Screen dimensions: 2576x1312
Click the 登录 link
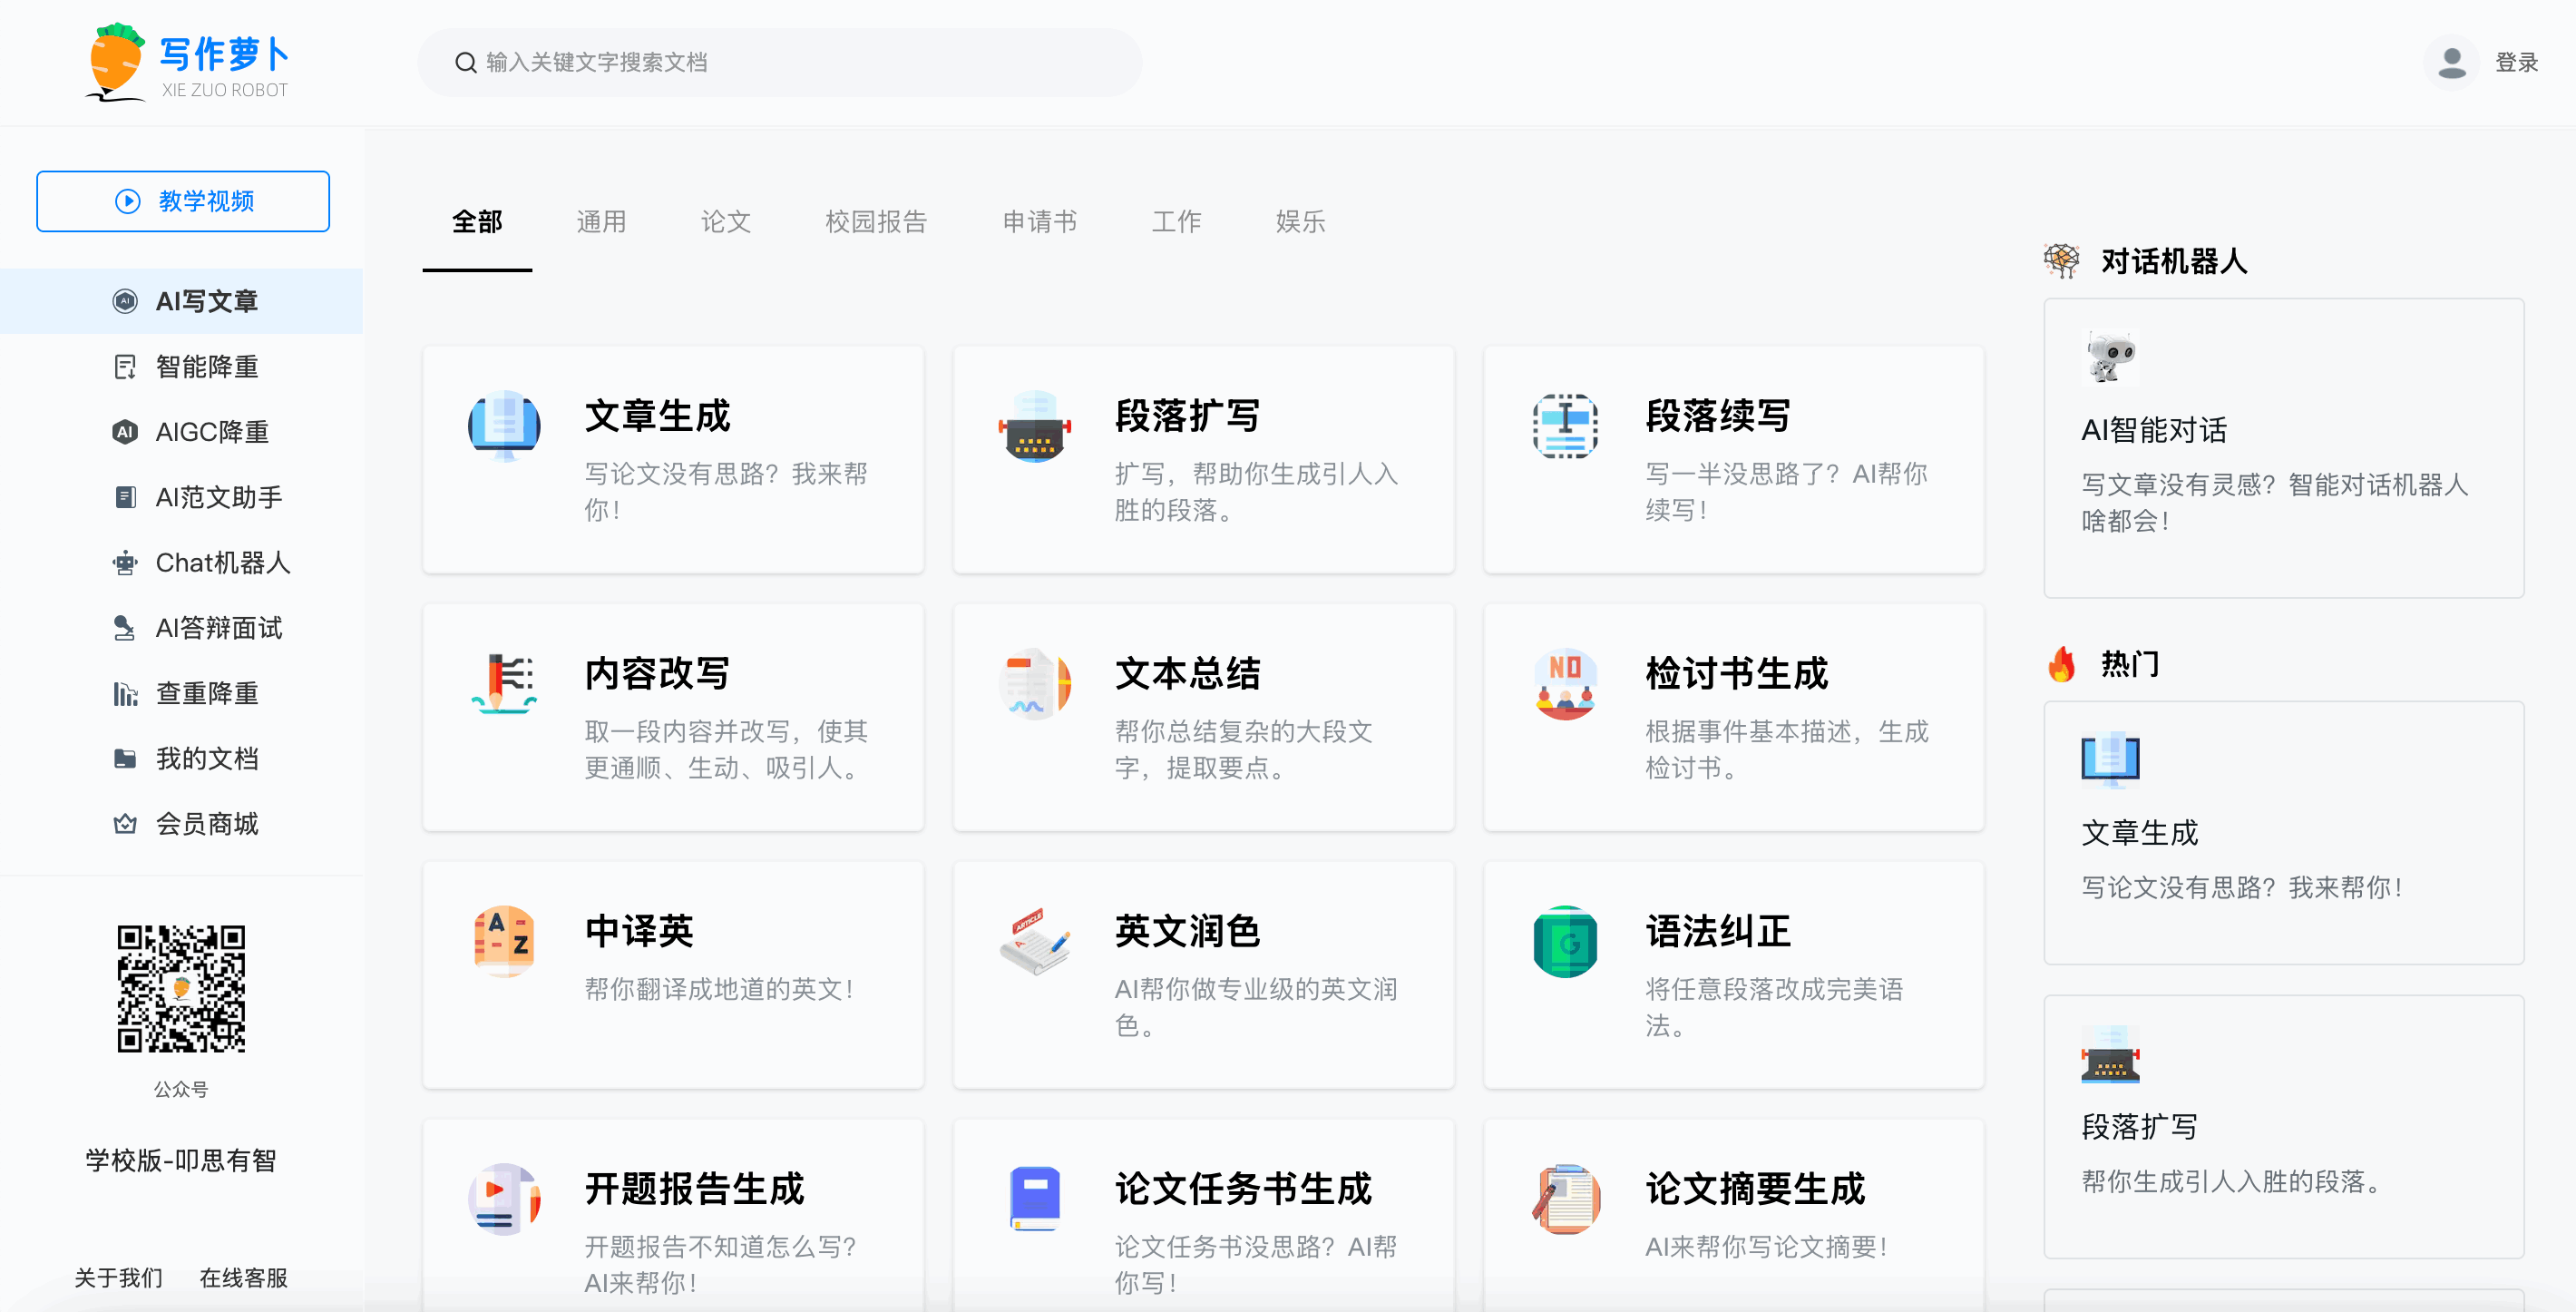(x=2516, y=63)
